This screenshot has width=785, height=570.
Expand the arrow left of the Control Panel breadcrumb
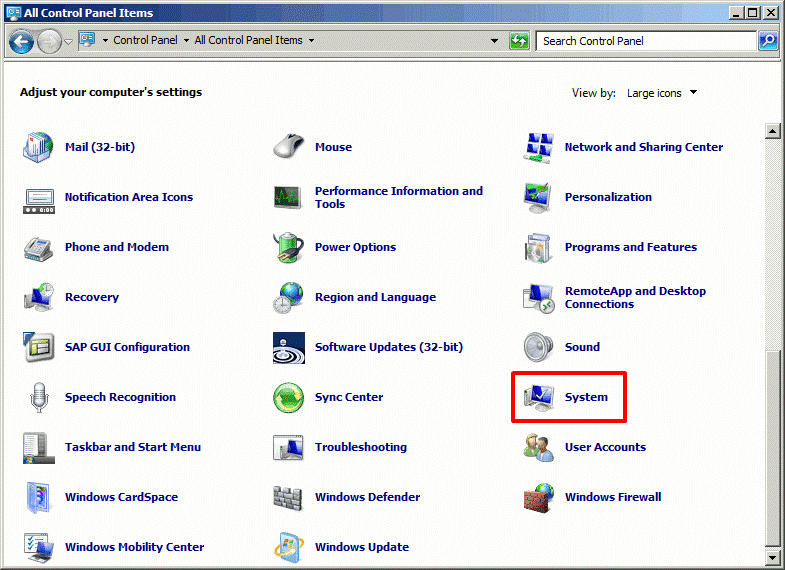[105, 41]
